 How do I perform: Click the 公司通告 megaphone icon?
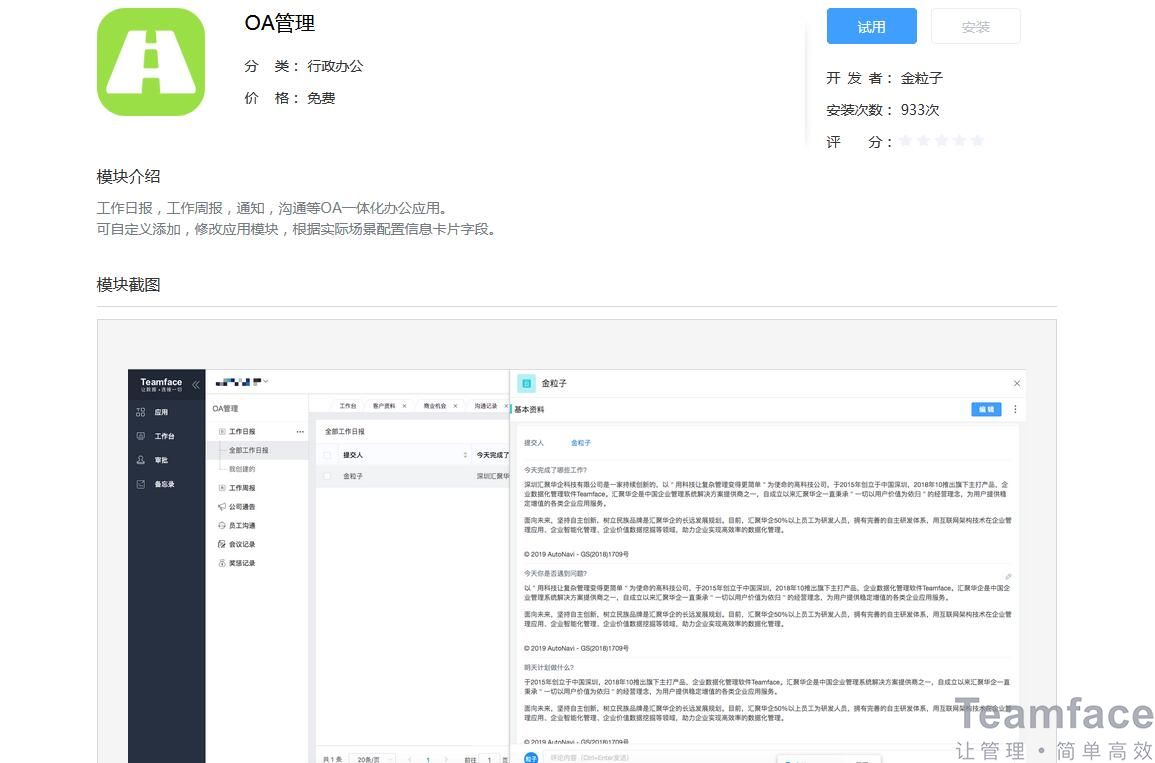click(221, 506)
